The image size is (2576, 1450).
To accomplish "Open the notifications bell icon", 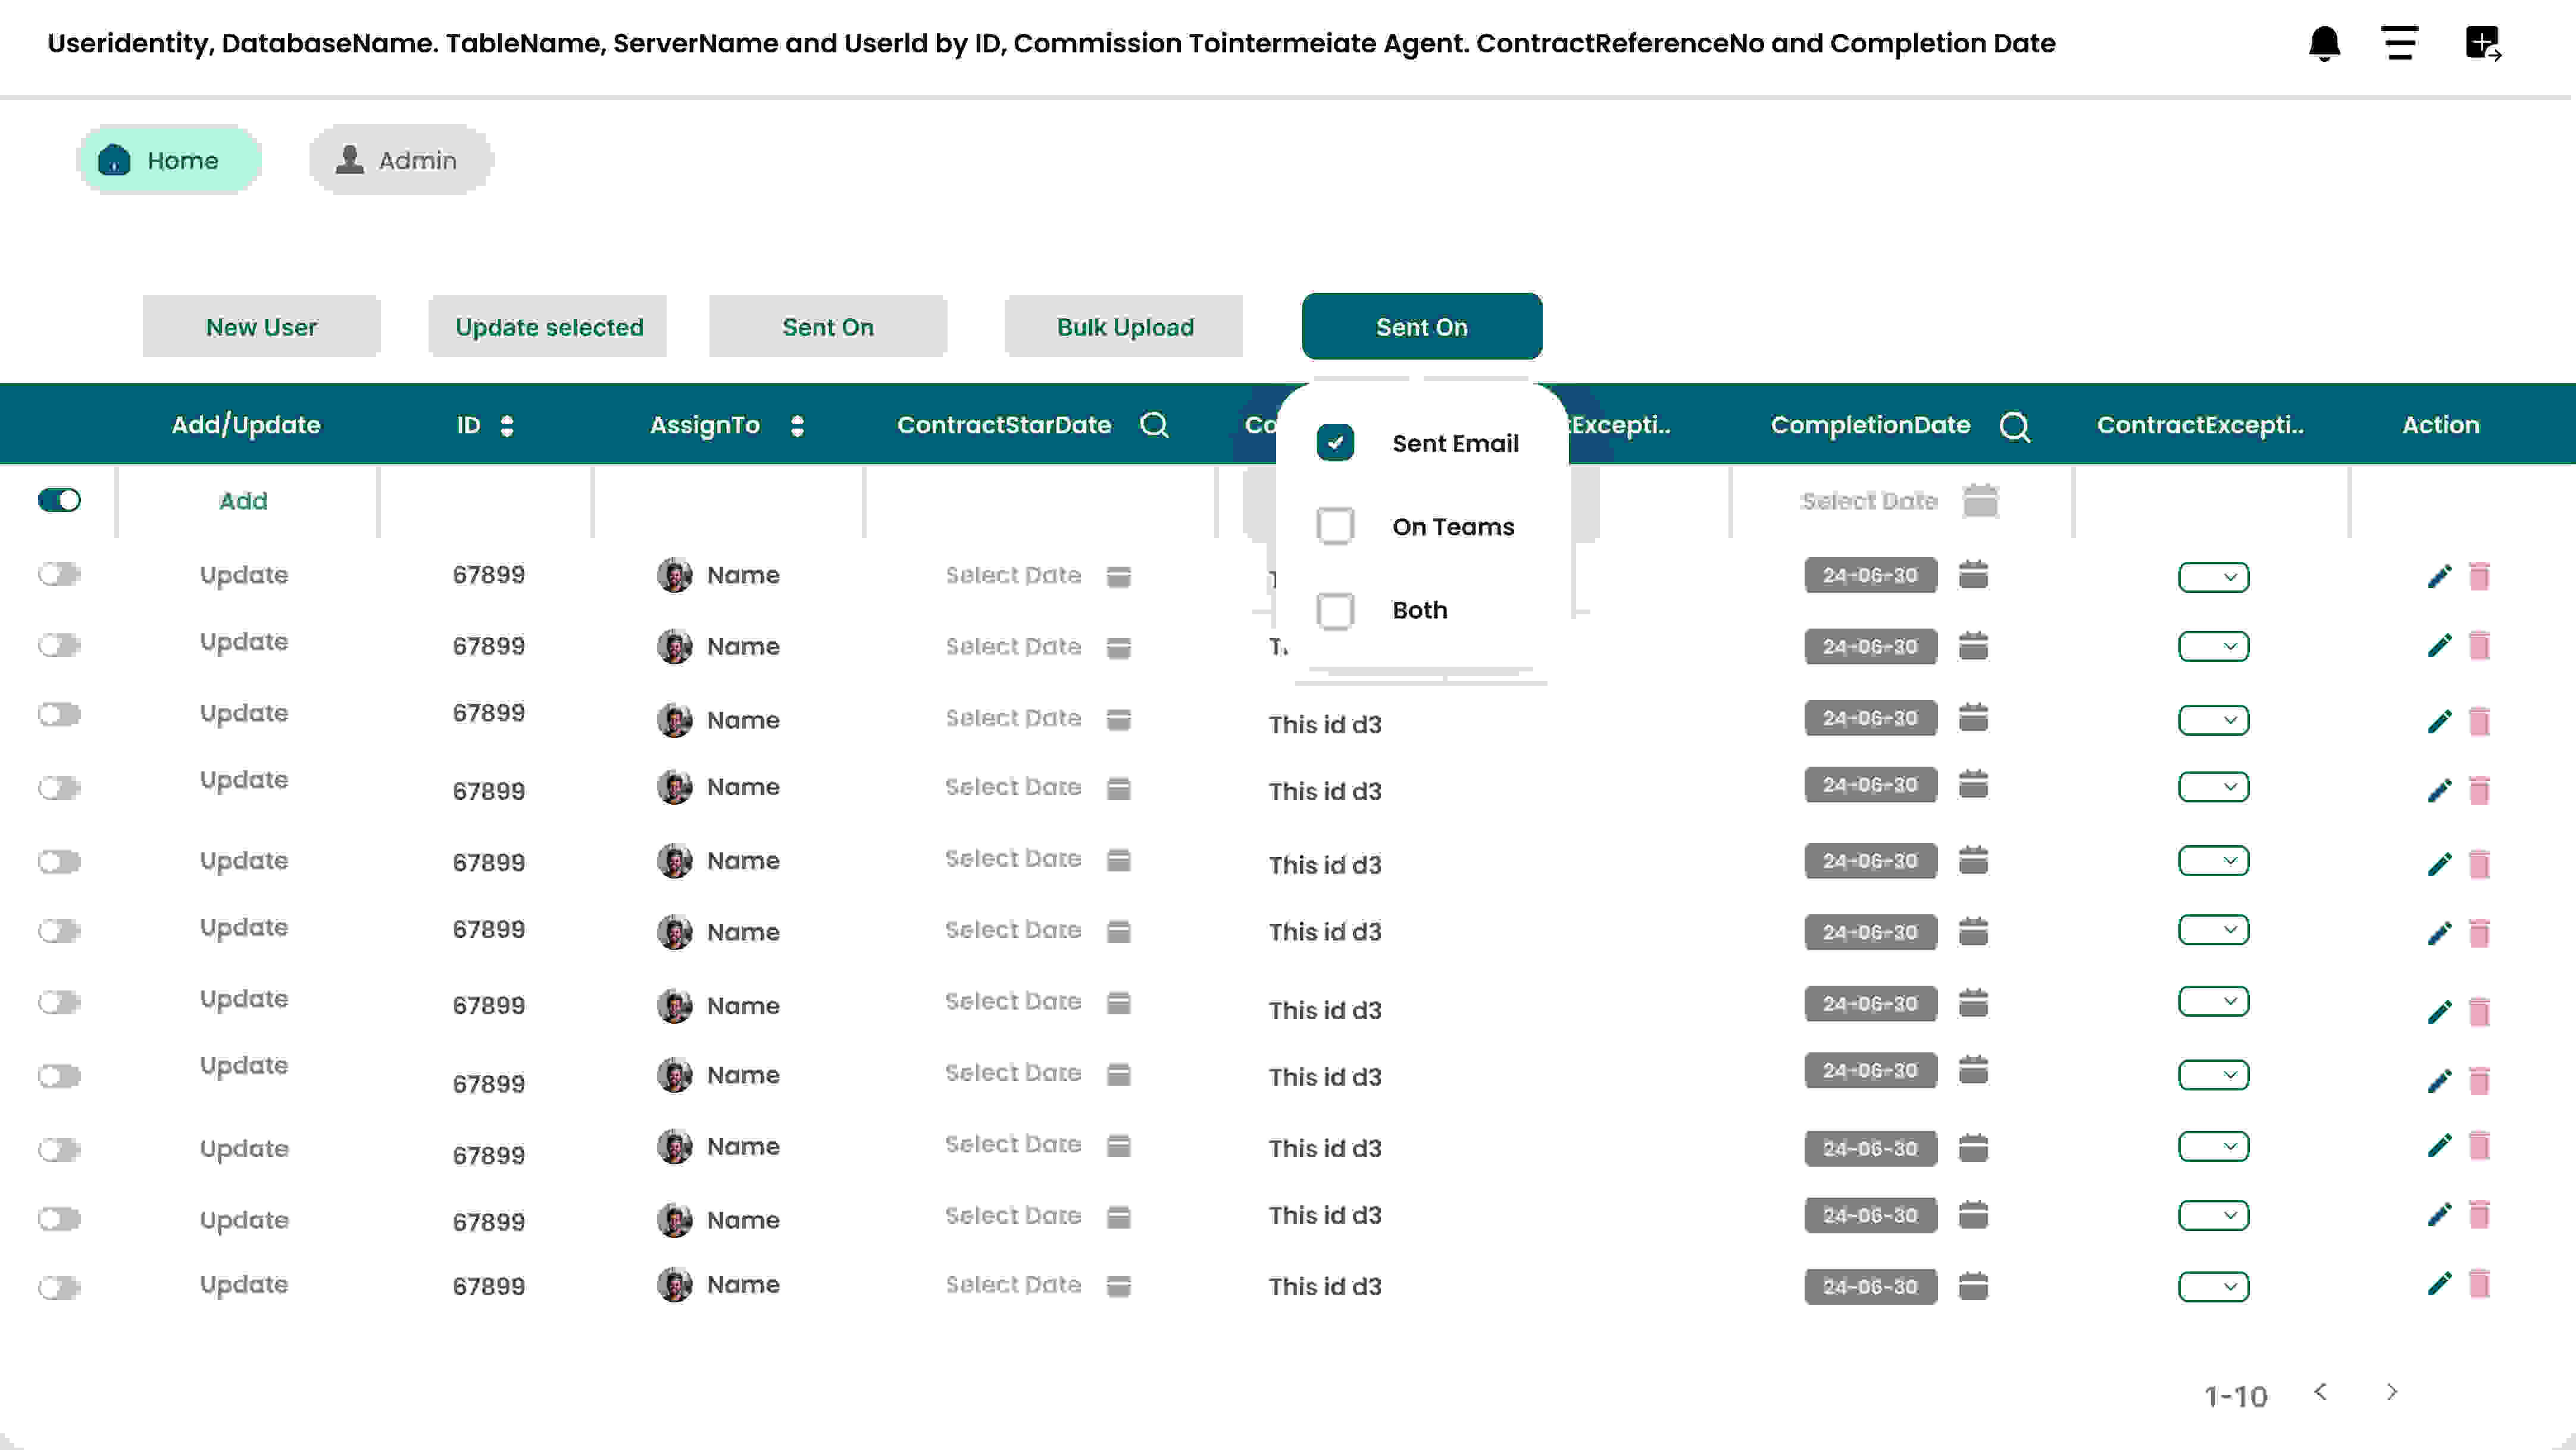I will point(2325,43).
